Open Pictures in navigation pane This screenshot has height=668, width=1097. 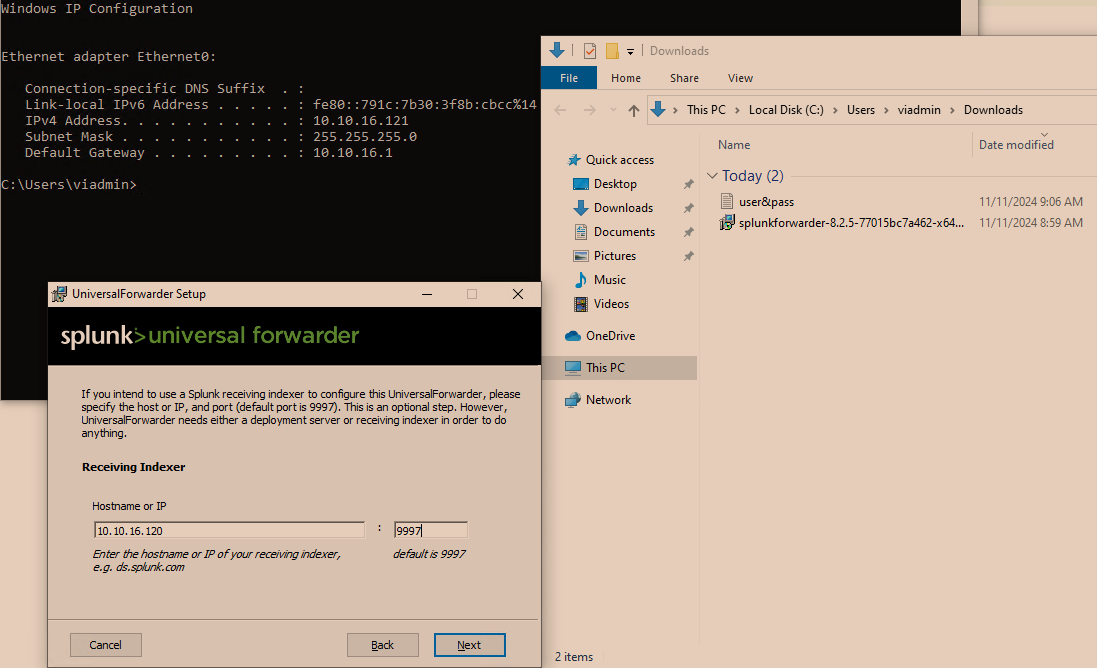coord(615,256)
